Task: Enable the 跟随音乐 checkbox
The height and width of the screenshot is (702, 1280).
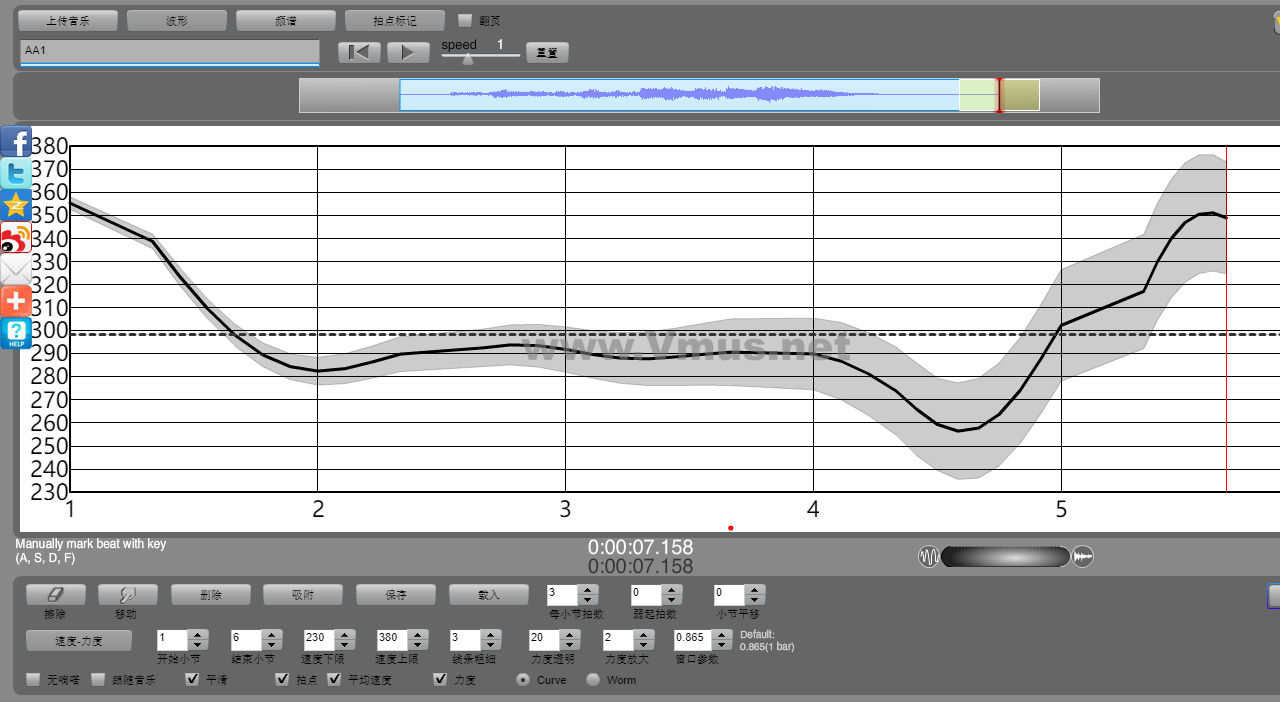Action: pos(98,680)
